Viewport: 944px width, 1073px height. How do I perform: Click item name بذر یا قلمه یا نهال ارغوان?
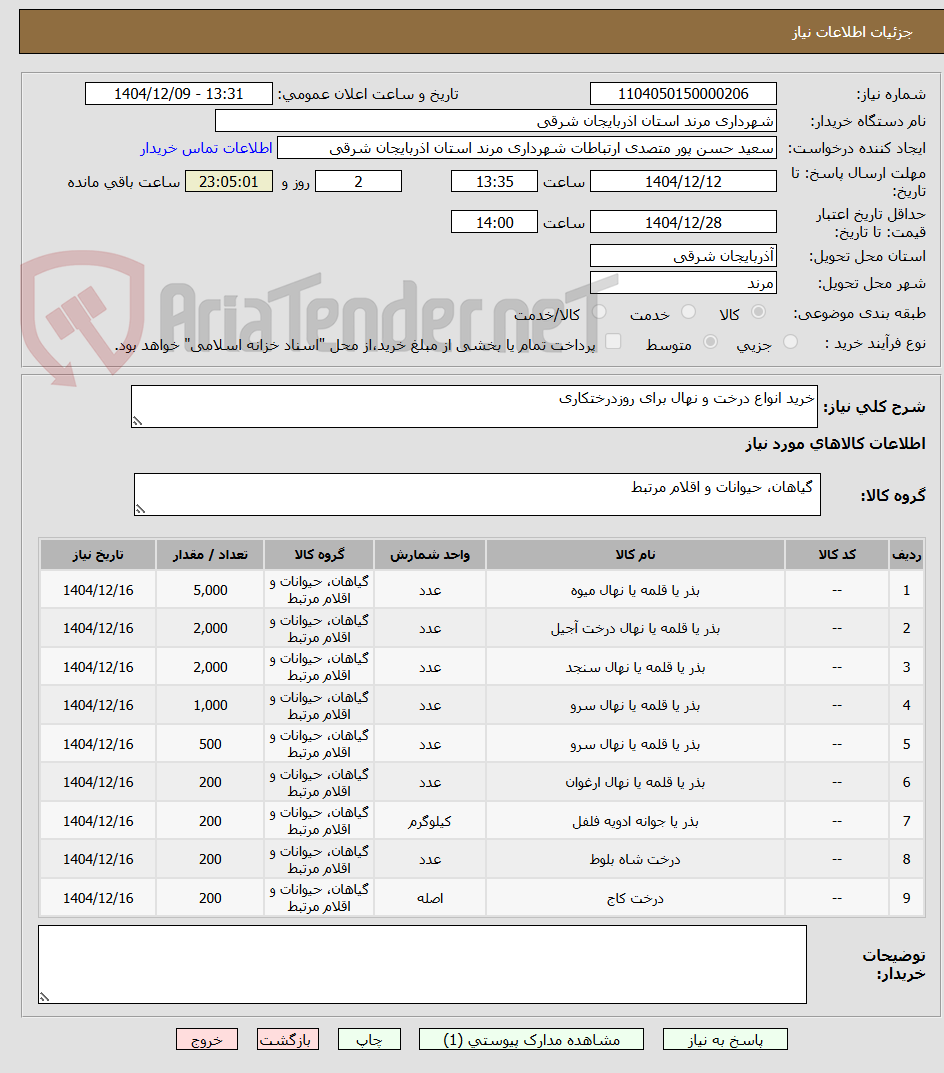coord(635,782)
